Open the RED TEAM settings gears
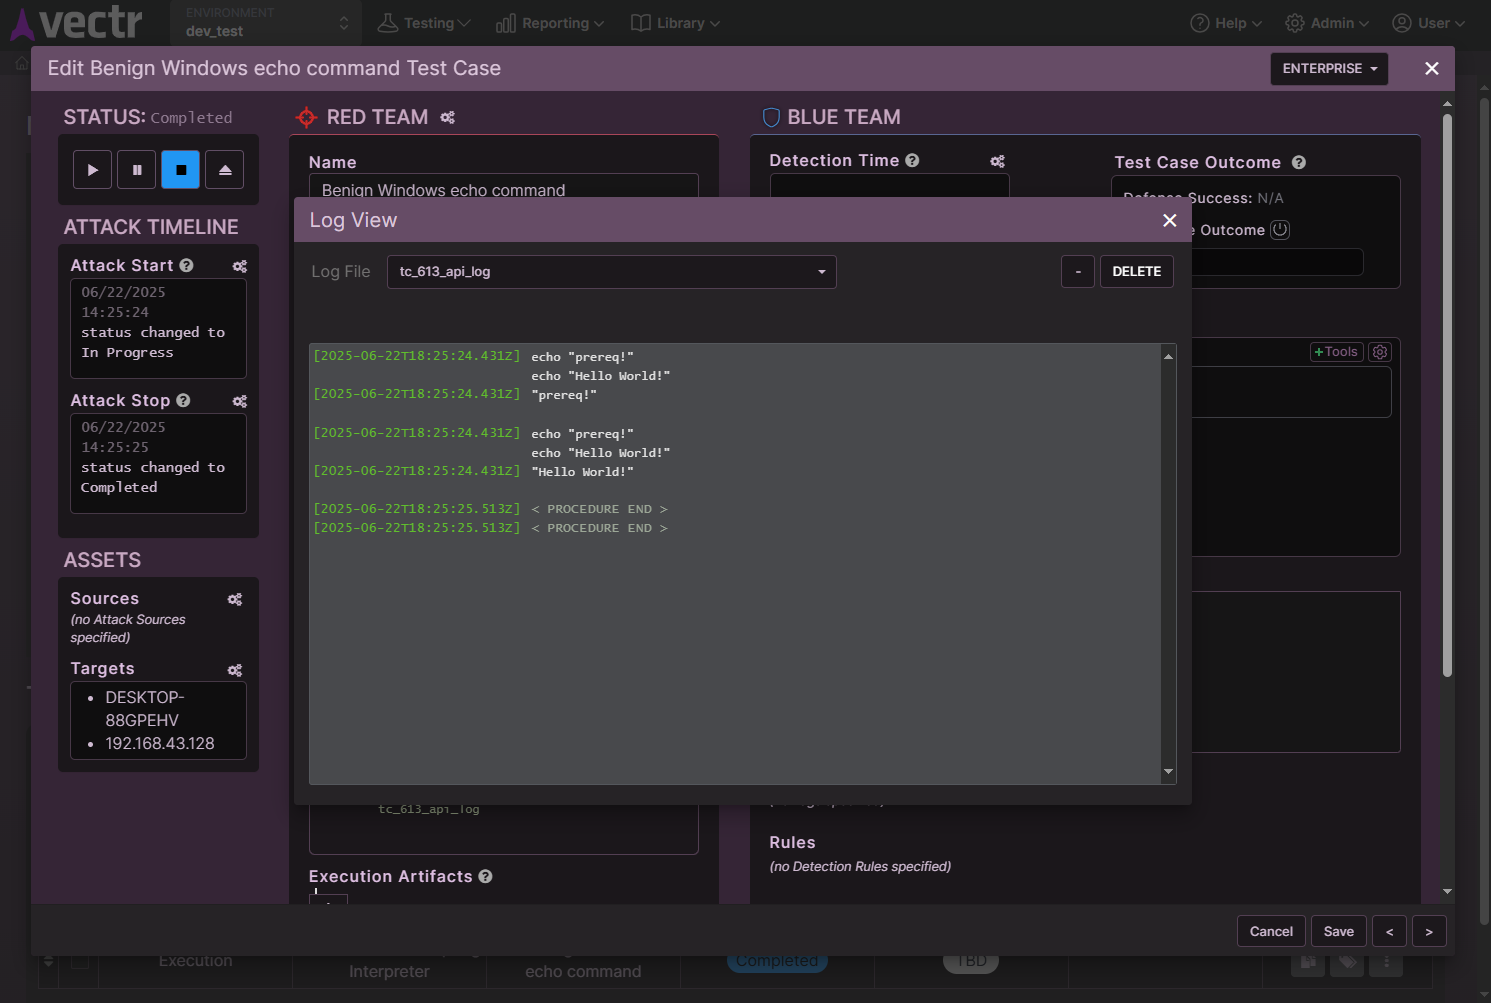This screenshot has height=1003, width=1491. [447, 117]
